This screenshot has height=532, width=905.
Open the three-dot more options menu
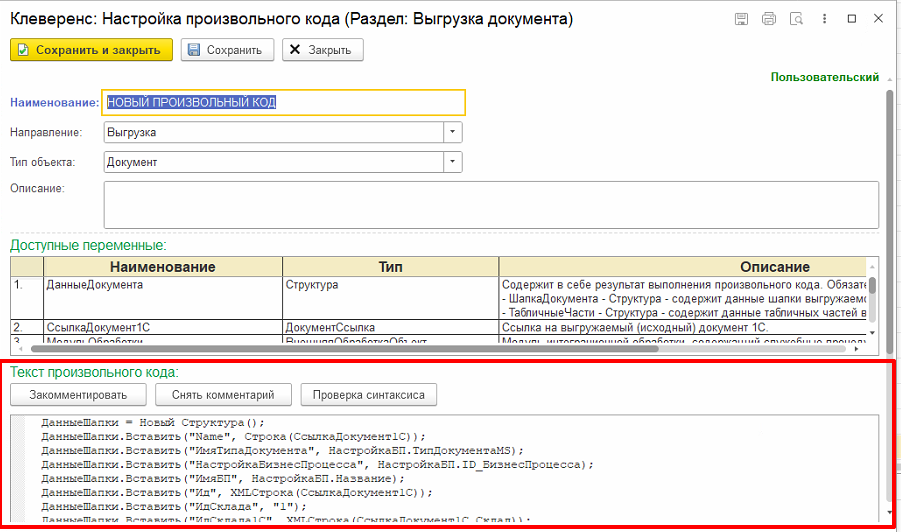[x=824, y=19]
